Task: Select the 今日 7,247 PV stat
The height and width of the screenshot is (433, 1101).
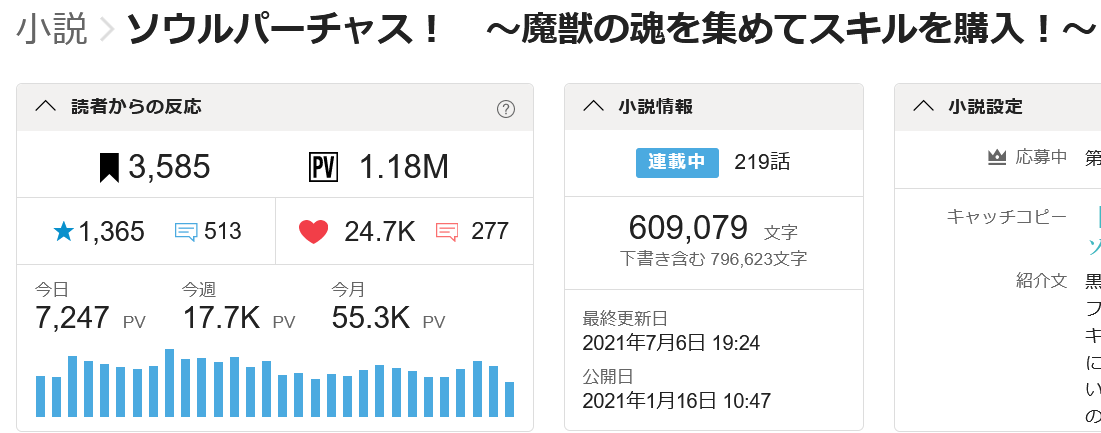Action: 90,308
